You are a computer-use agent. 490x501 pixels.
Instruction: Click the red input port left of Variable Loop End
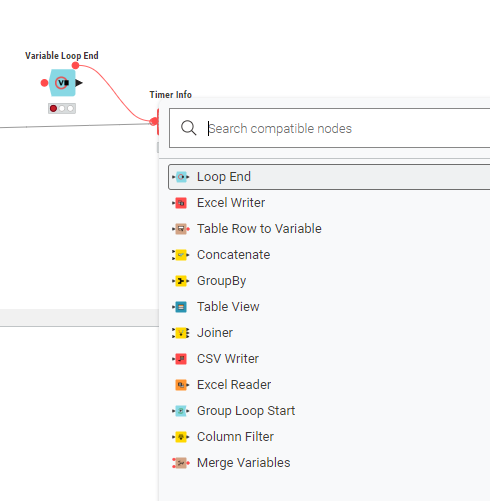point(44,83)
